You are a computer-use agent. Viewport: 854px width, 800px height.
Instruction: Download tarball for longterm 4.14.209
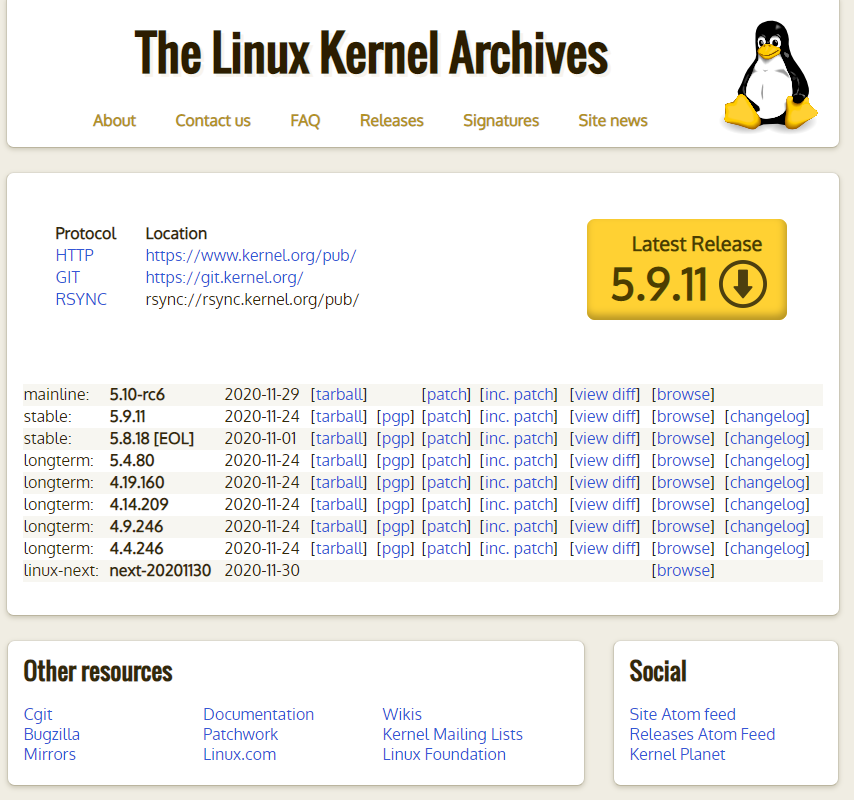coord(339,504)
